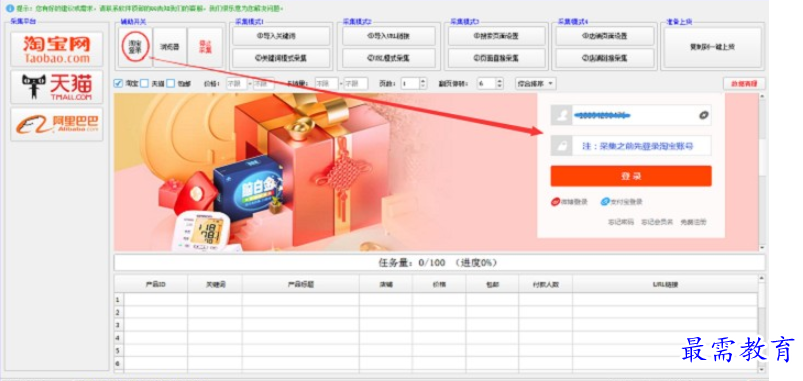Click the browser panel vertical scrollbar
The height and width of the screenshot is (381, 803).
[x=763, y=172]
